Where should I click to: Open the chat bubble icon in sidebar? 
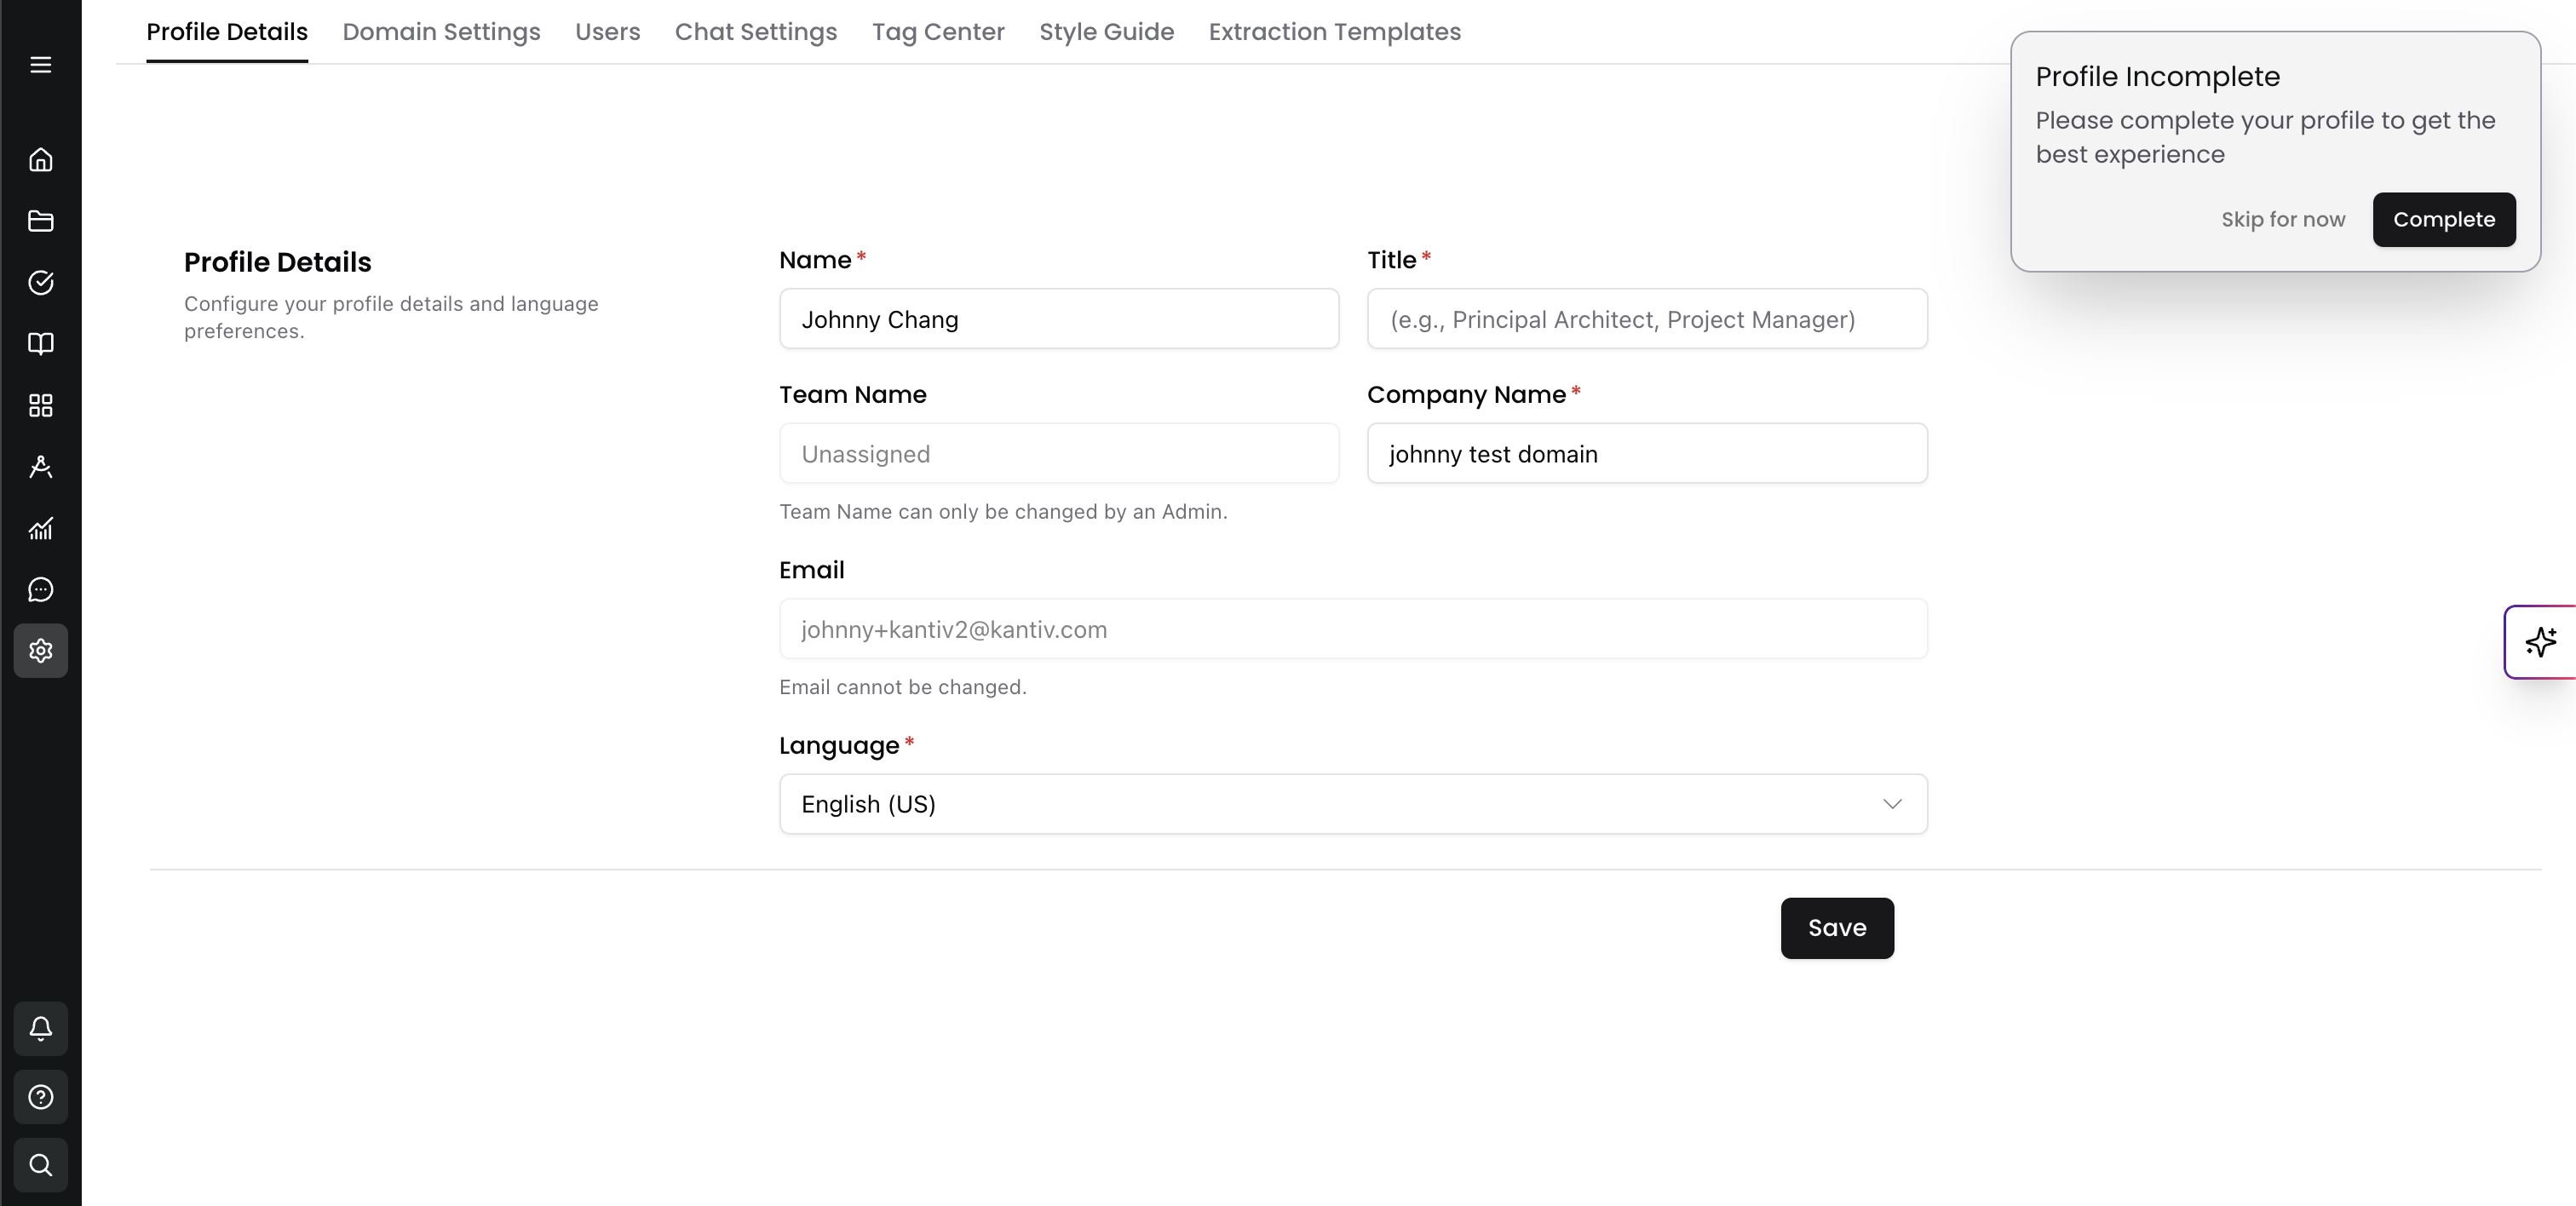40,590
